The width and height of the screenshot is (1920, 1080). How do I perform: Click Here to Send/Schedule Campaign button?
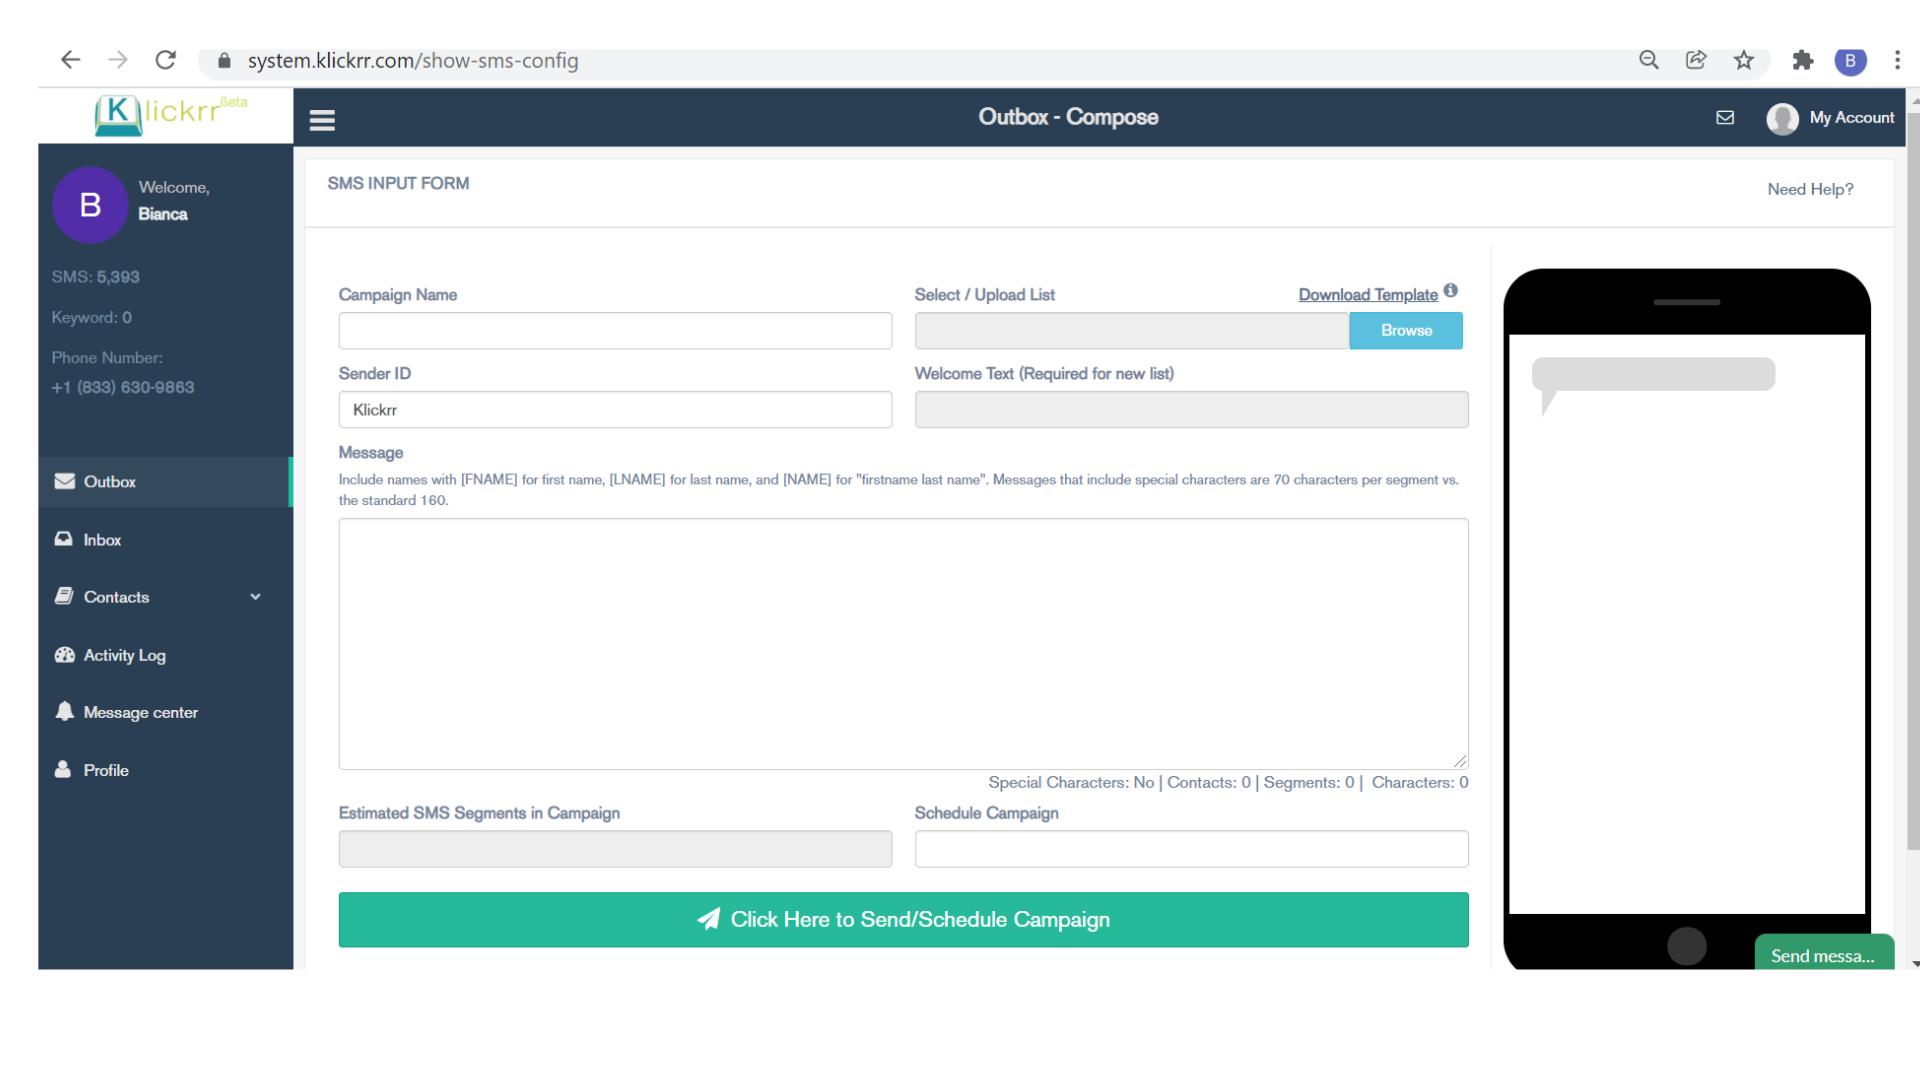tap(903, 920)
